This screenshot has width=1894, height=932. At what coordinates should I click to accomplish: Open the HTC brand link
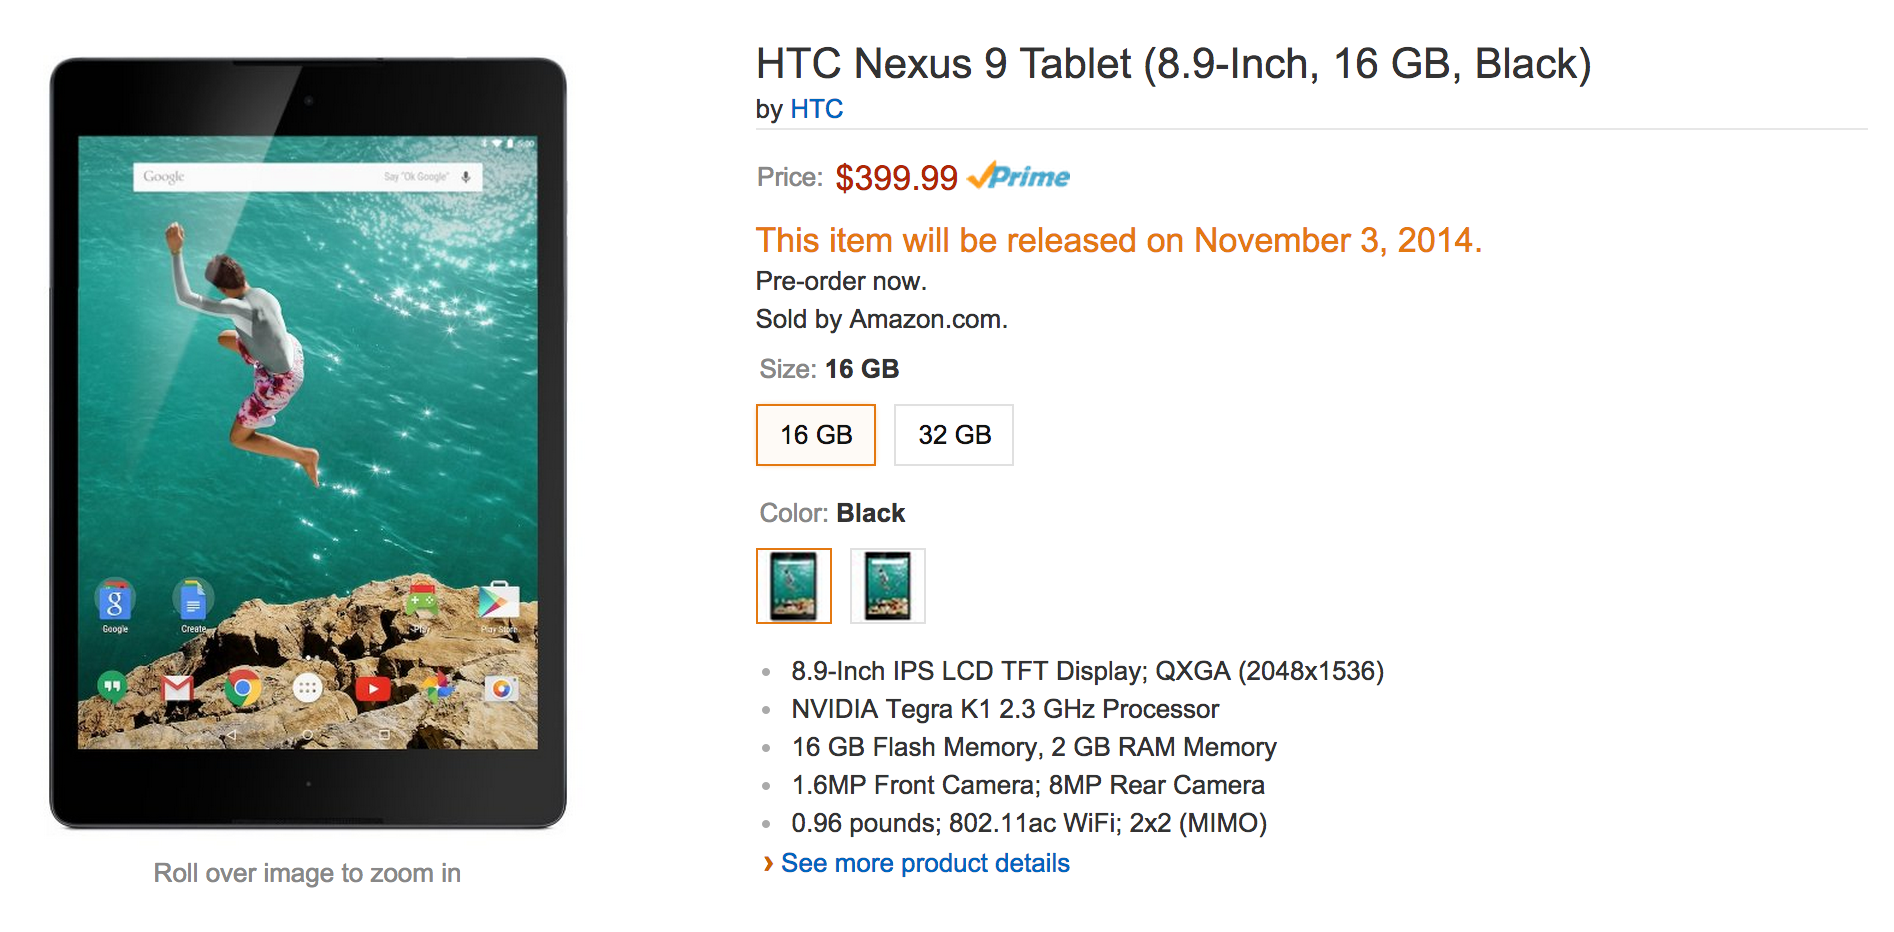[816, 109]
